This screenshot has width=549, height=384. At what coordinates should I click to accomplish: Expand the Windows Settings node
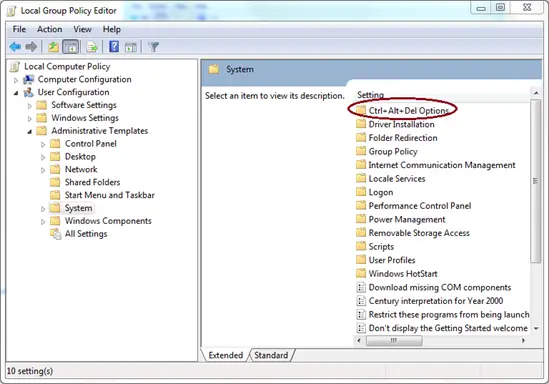[x=29, y=119]
